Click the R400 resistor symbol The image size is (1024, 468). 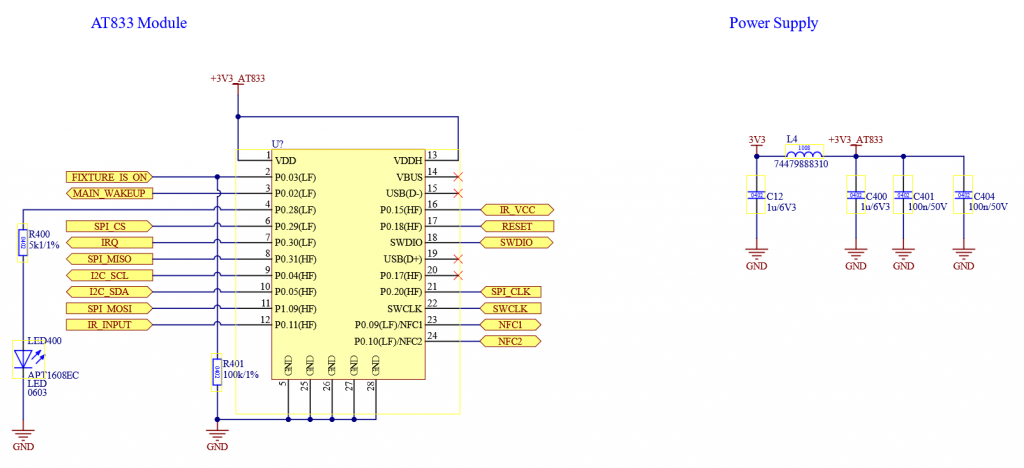coord(22,241)
